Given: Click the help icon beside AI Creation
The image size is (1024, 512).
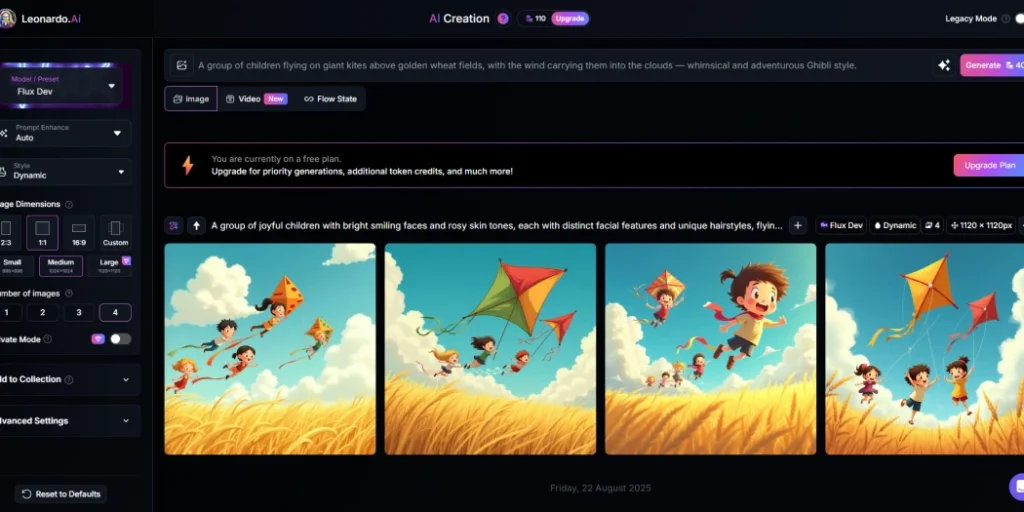Looking at the screenshot, I should pos(503,19).
